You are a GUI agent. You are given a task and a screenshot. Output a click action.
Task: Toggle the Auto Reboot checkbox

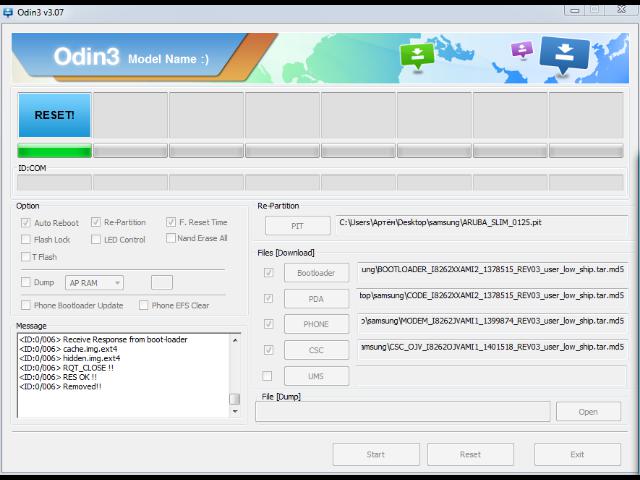click(26, 222)
